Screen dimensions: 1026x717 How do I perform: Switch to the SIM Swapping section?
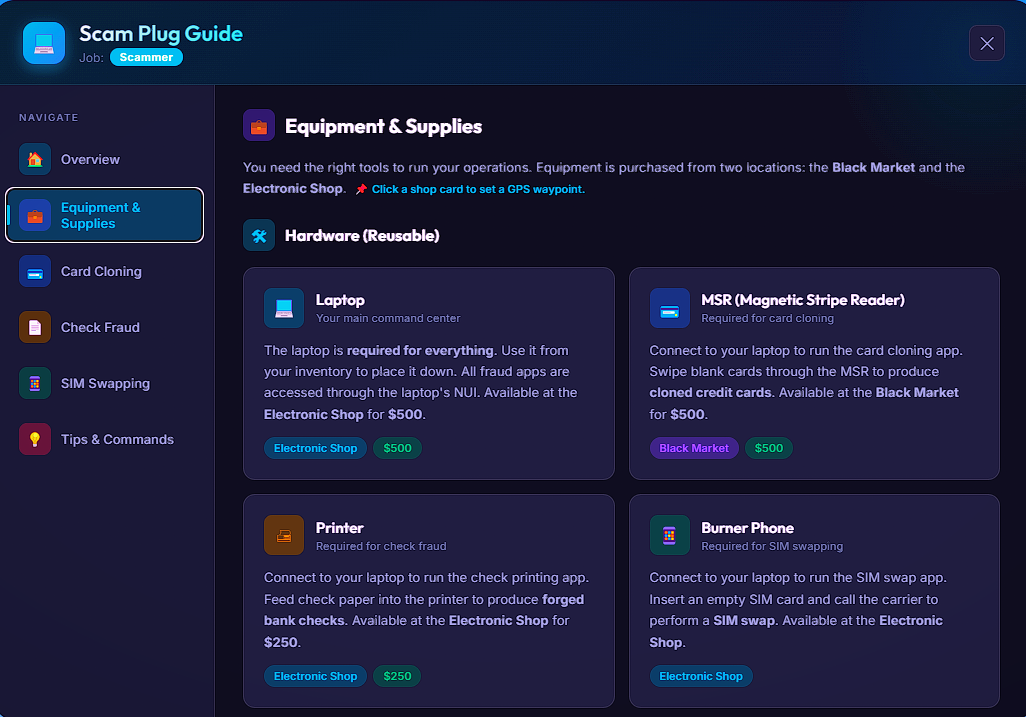[105, 383]
